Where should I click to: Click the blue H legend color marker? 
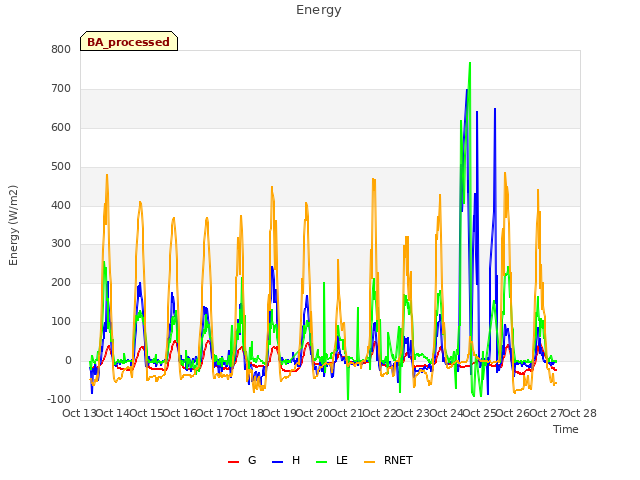[x=277, y=462]
